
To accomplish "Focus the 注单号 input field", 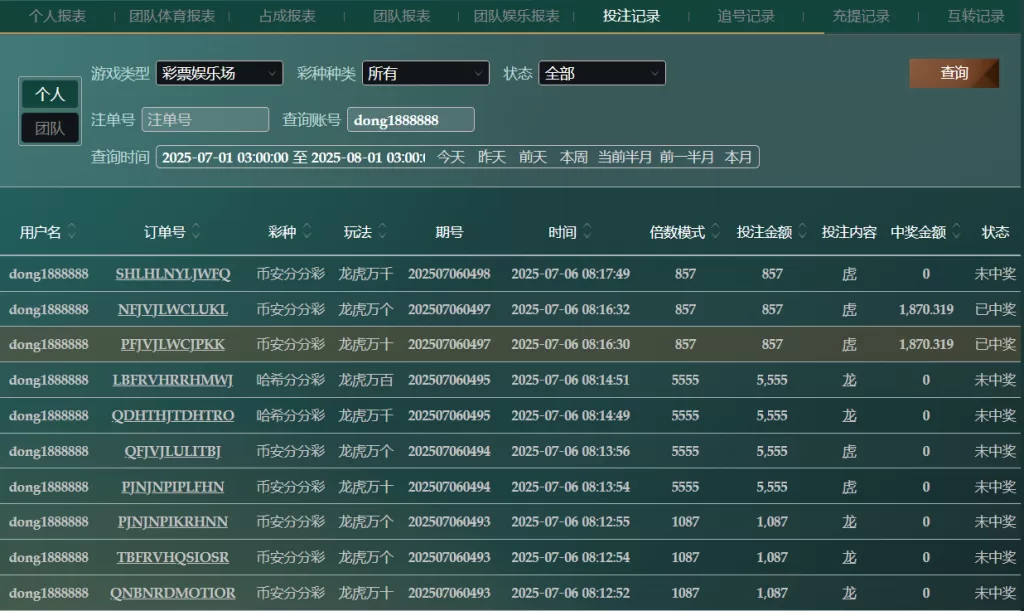I will tap(205, 119).
